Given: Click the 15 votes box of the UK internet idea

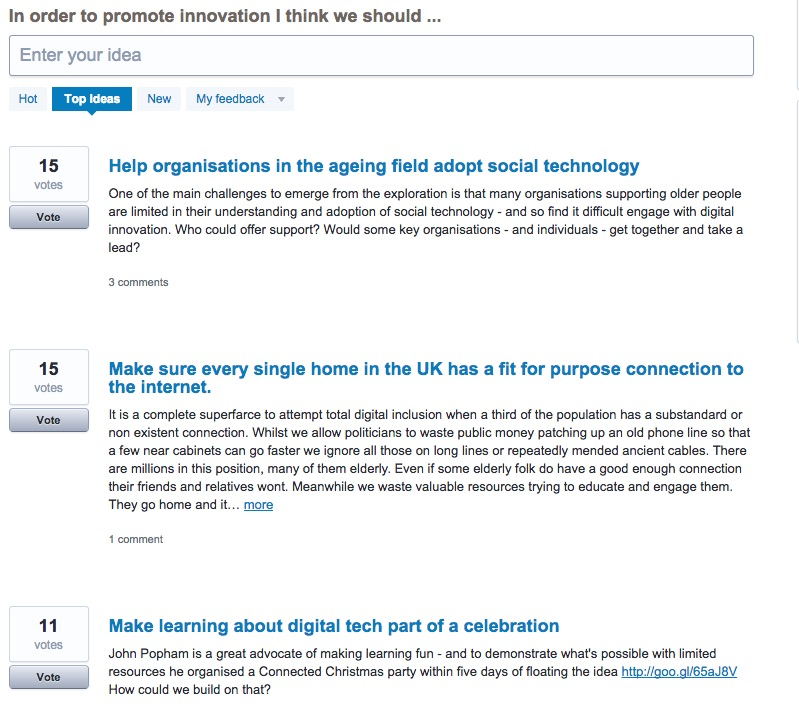Looking at the screenshot, I should click(49, 377).
